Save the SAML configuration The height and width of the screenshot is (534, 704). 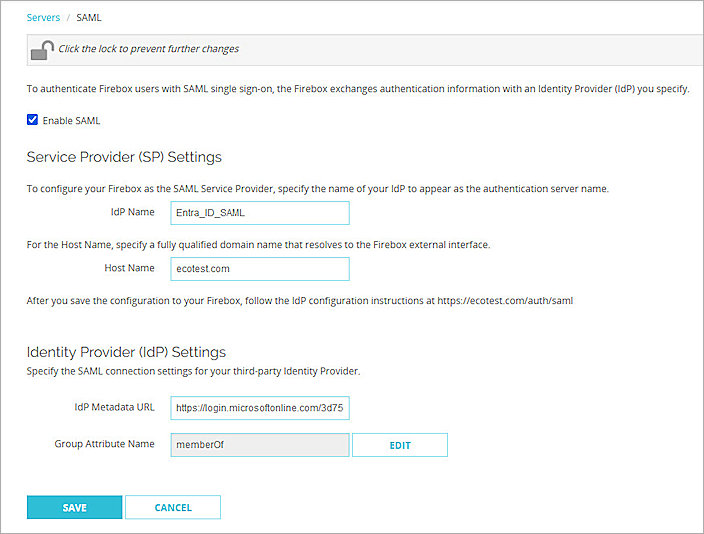pyautogui.click(x=74, y=507)
